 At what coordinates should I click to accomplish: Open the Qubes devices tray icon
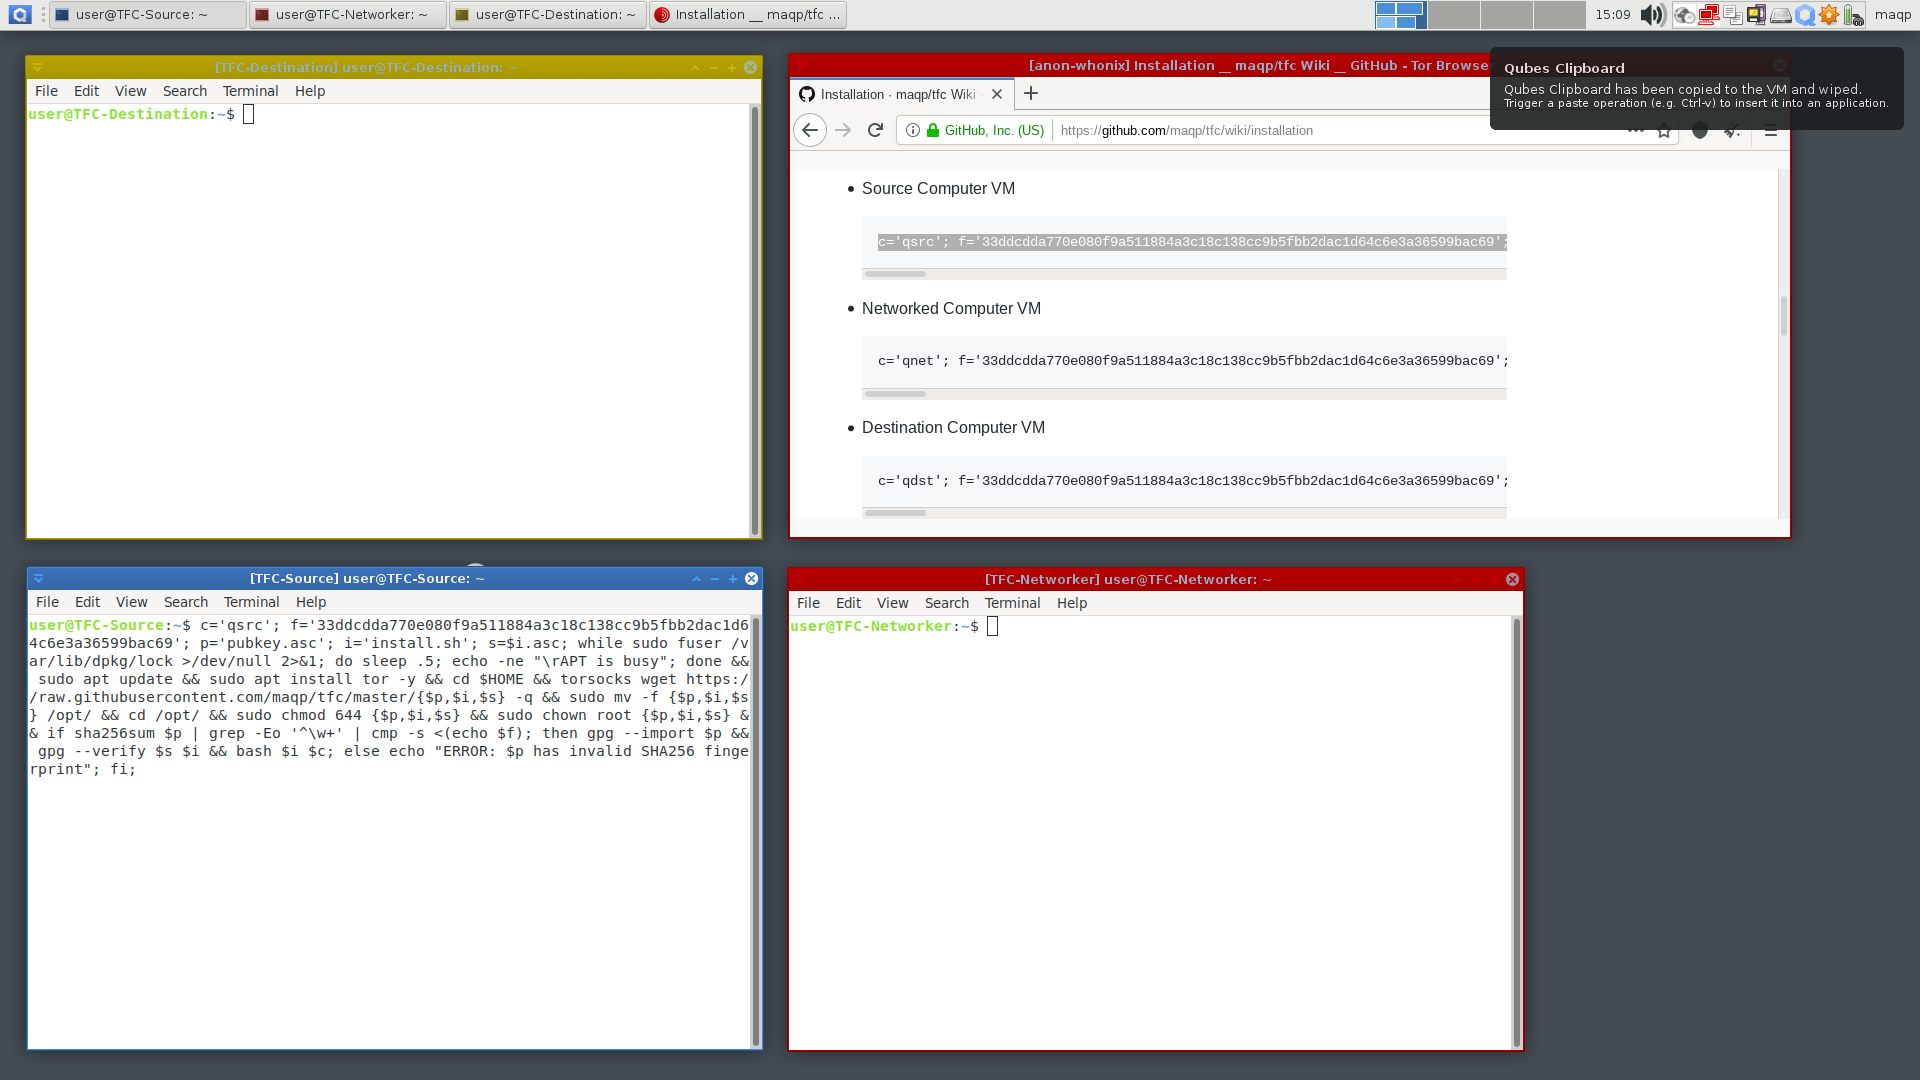(x=1756, y=15)
